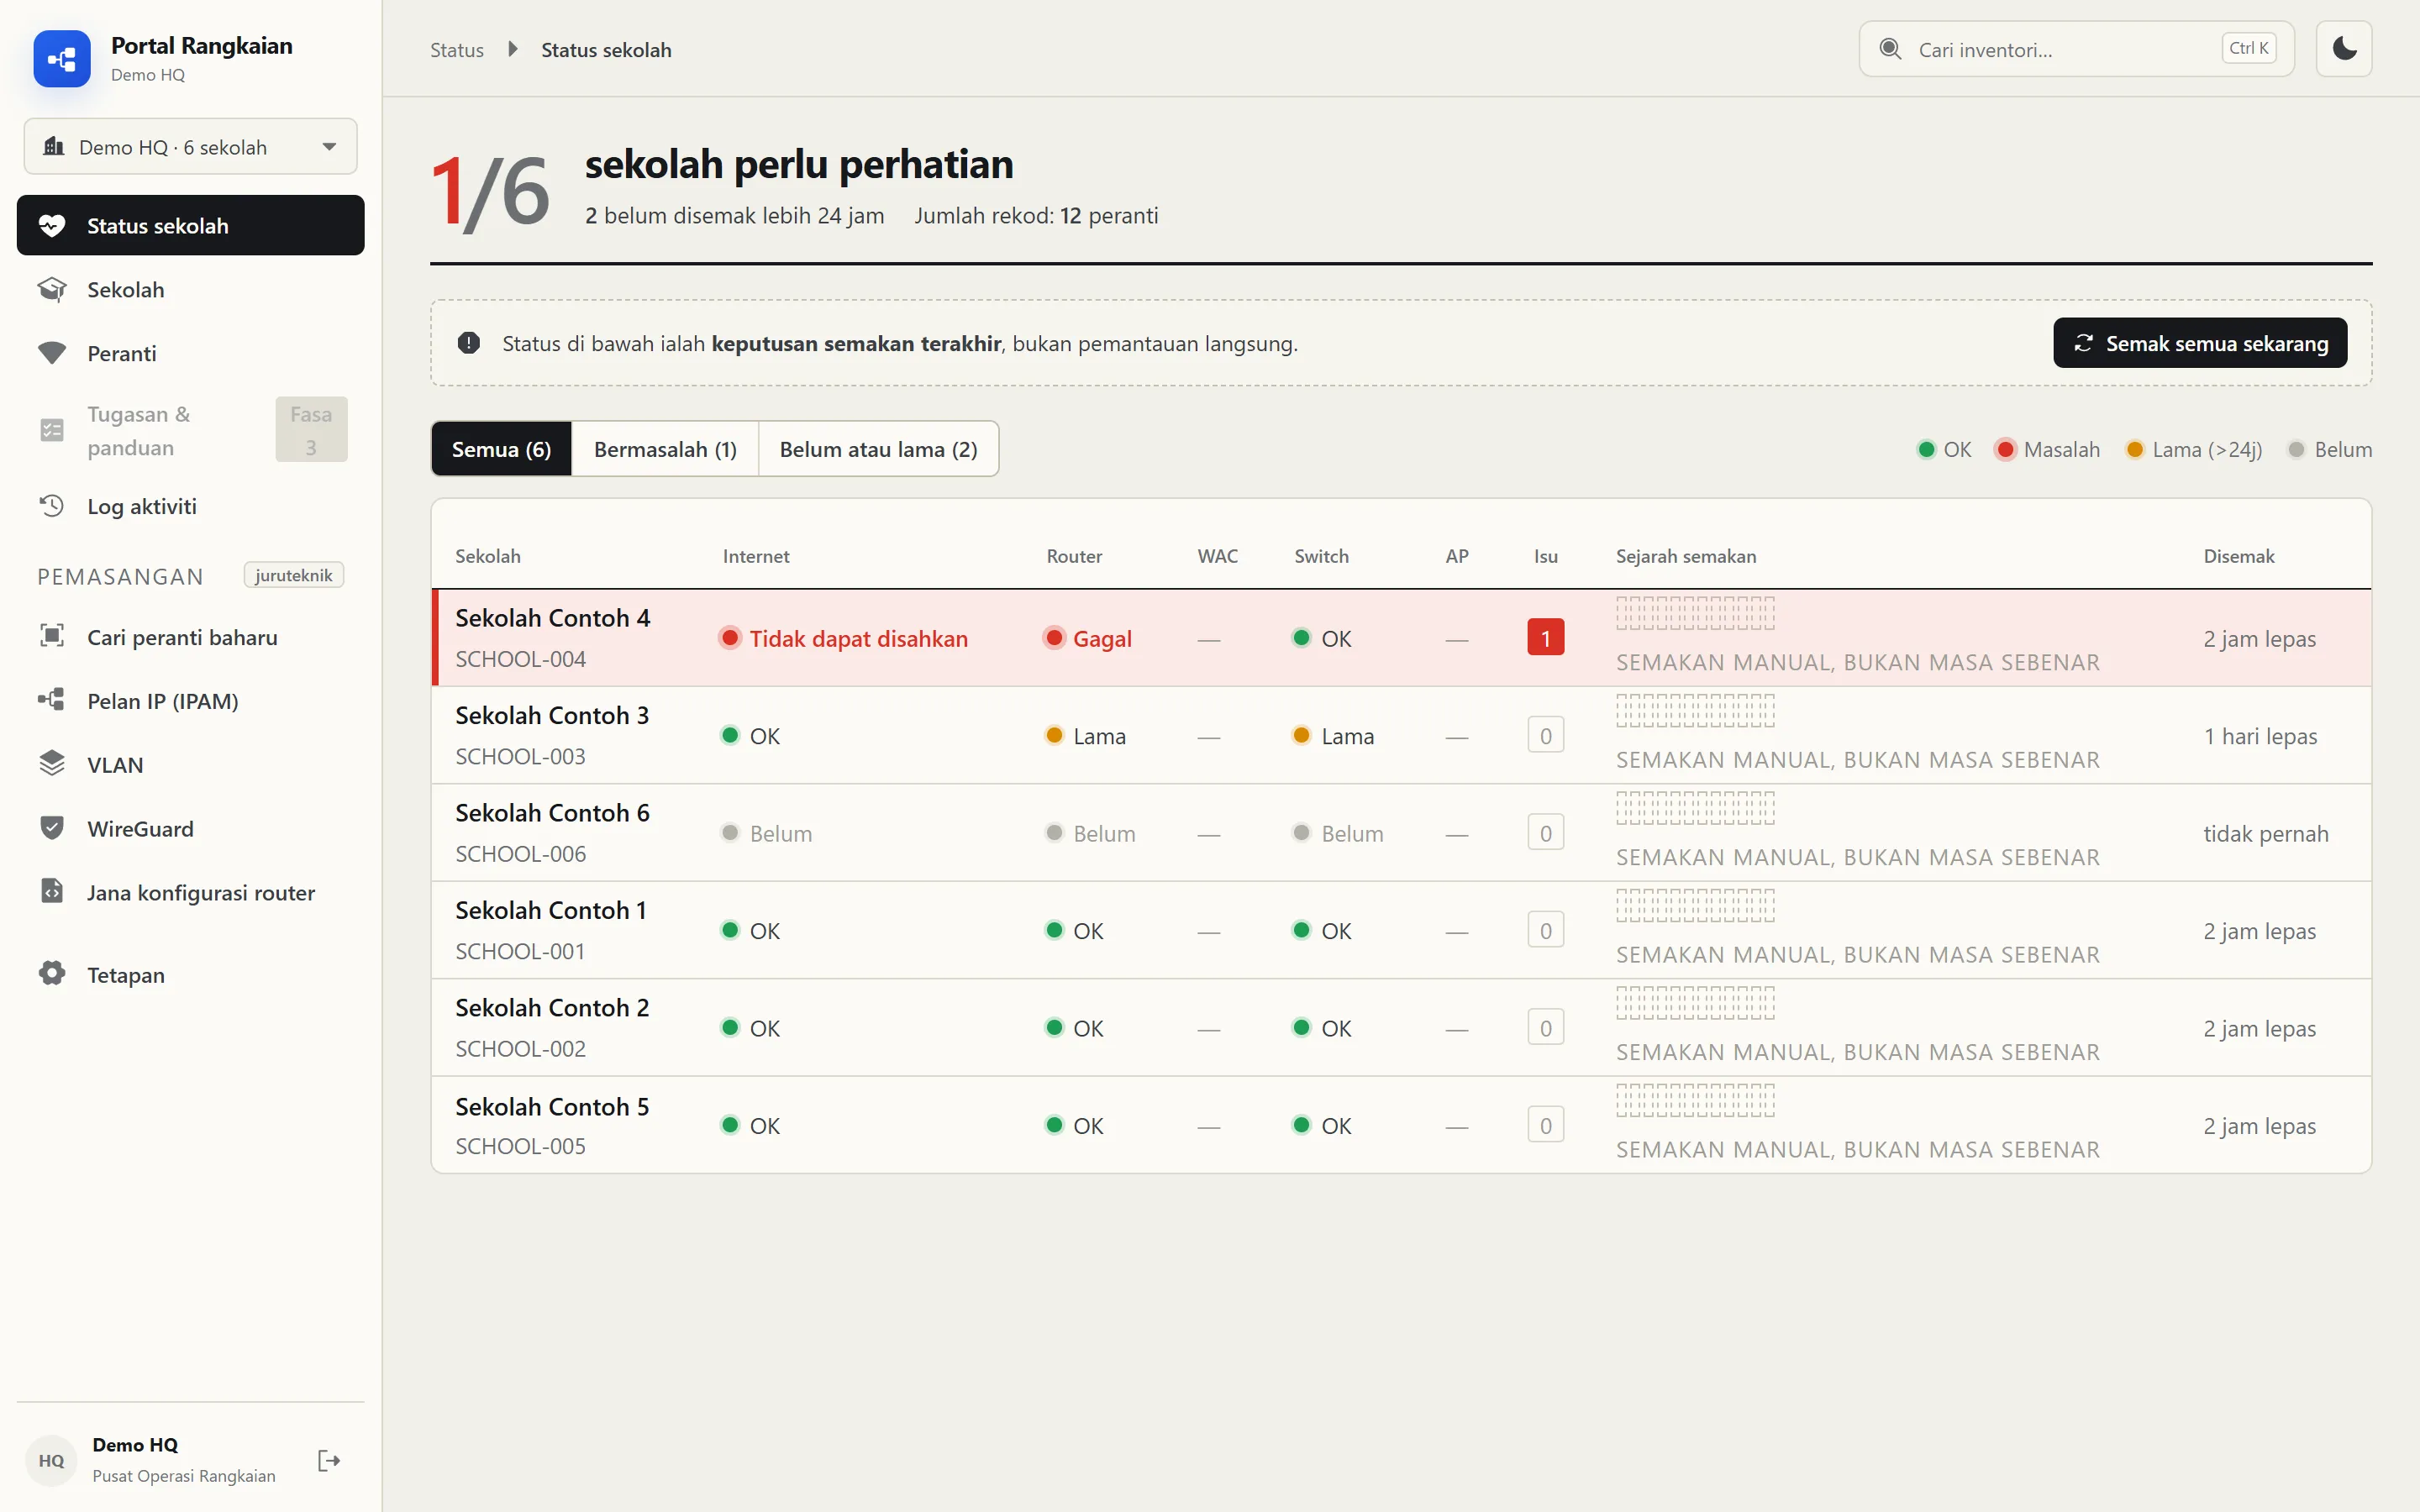Focus the Cari inventori search field
The width and height of the screenshot is (2420, 1512).
2076,49
